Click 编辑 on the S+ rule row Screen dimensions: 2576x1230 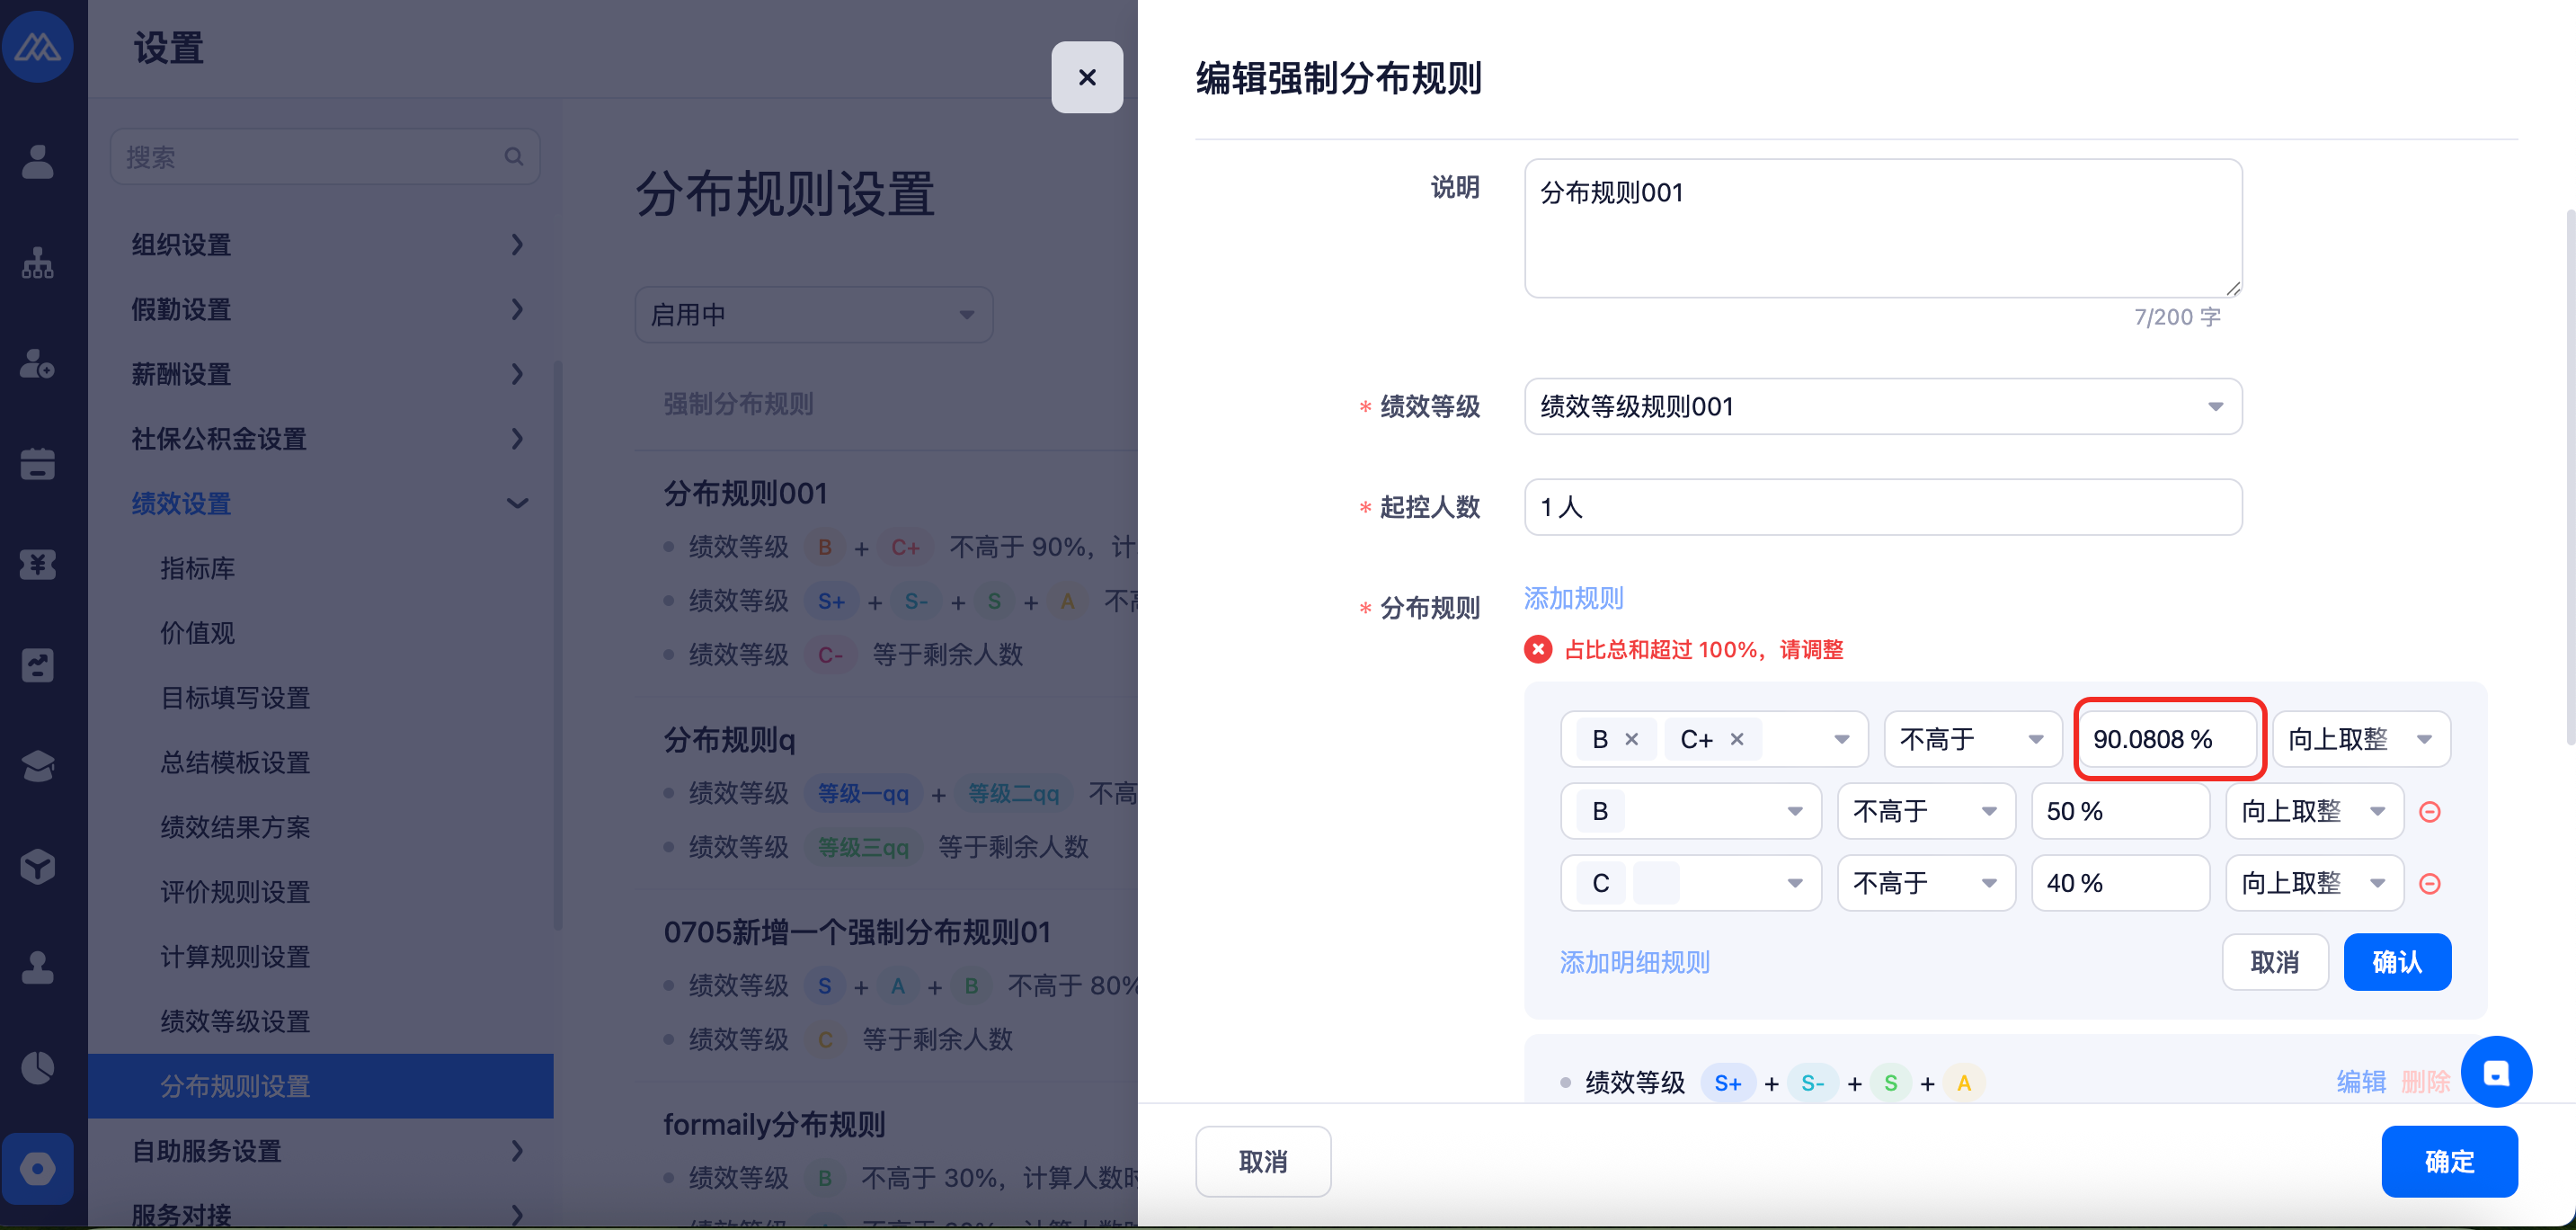2361,1083
